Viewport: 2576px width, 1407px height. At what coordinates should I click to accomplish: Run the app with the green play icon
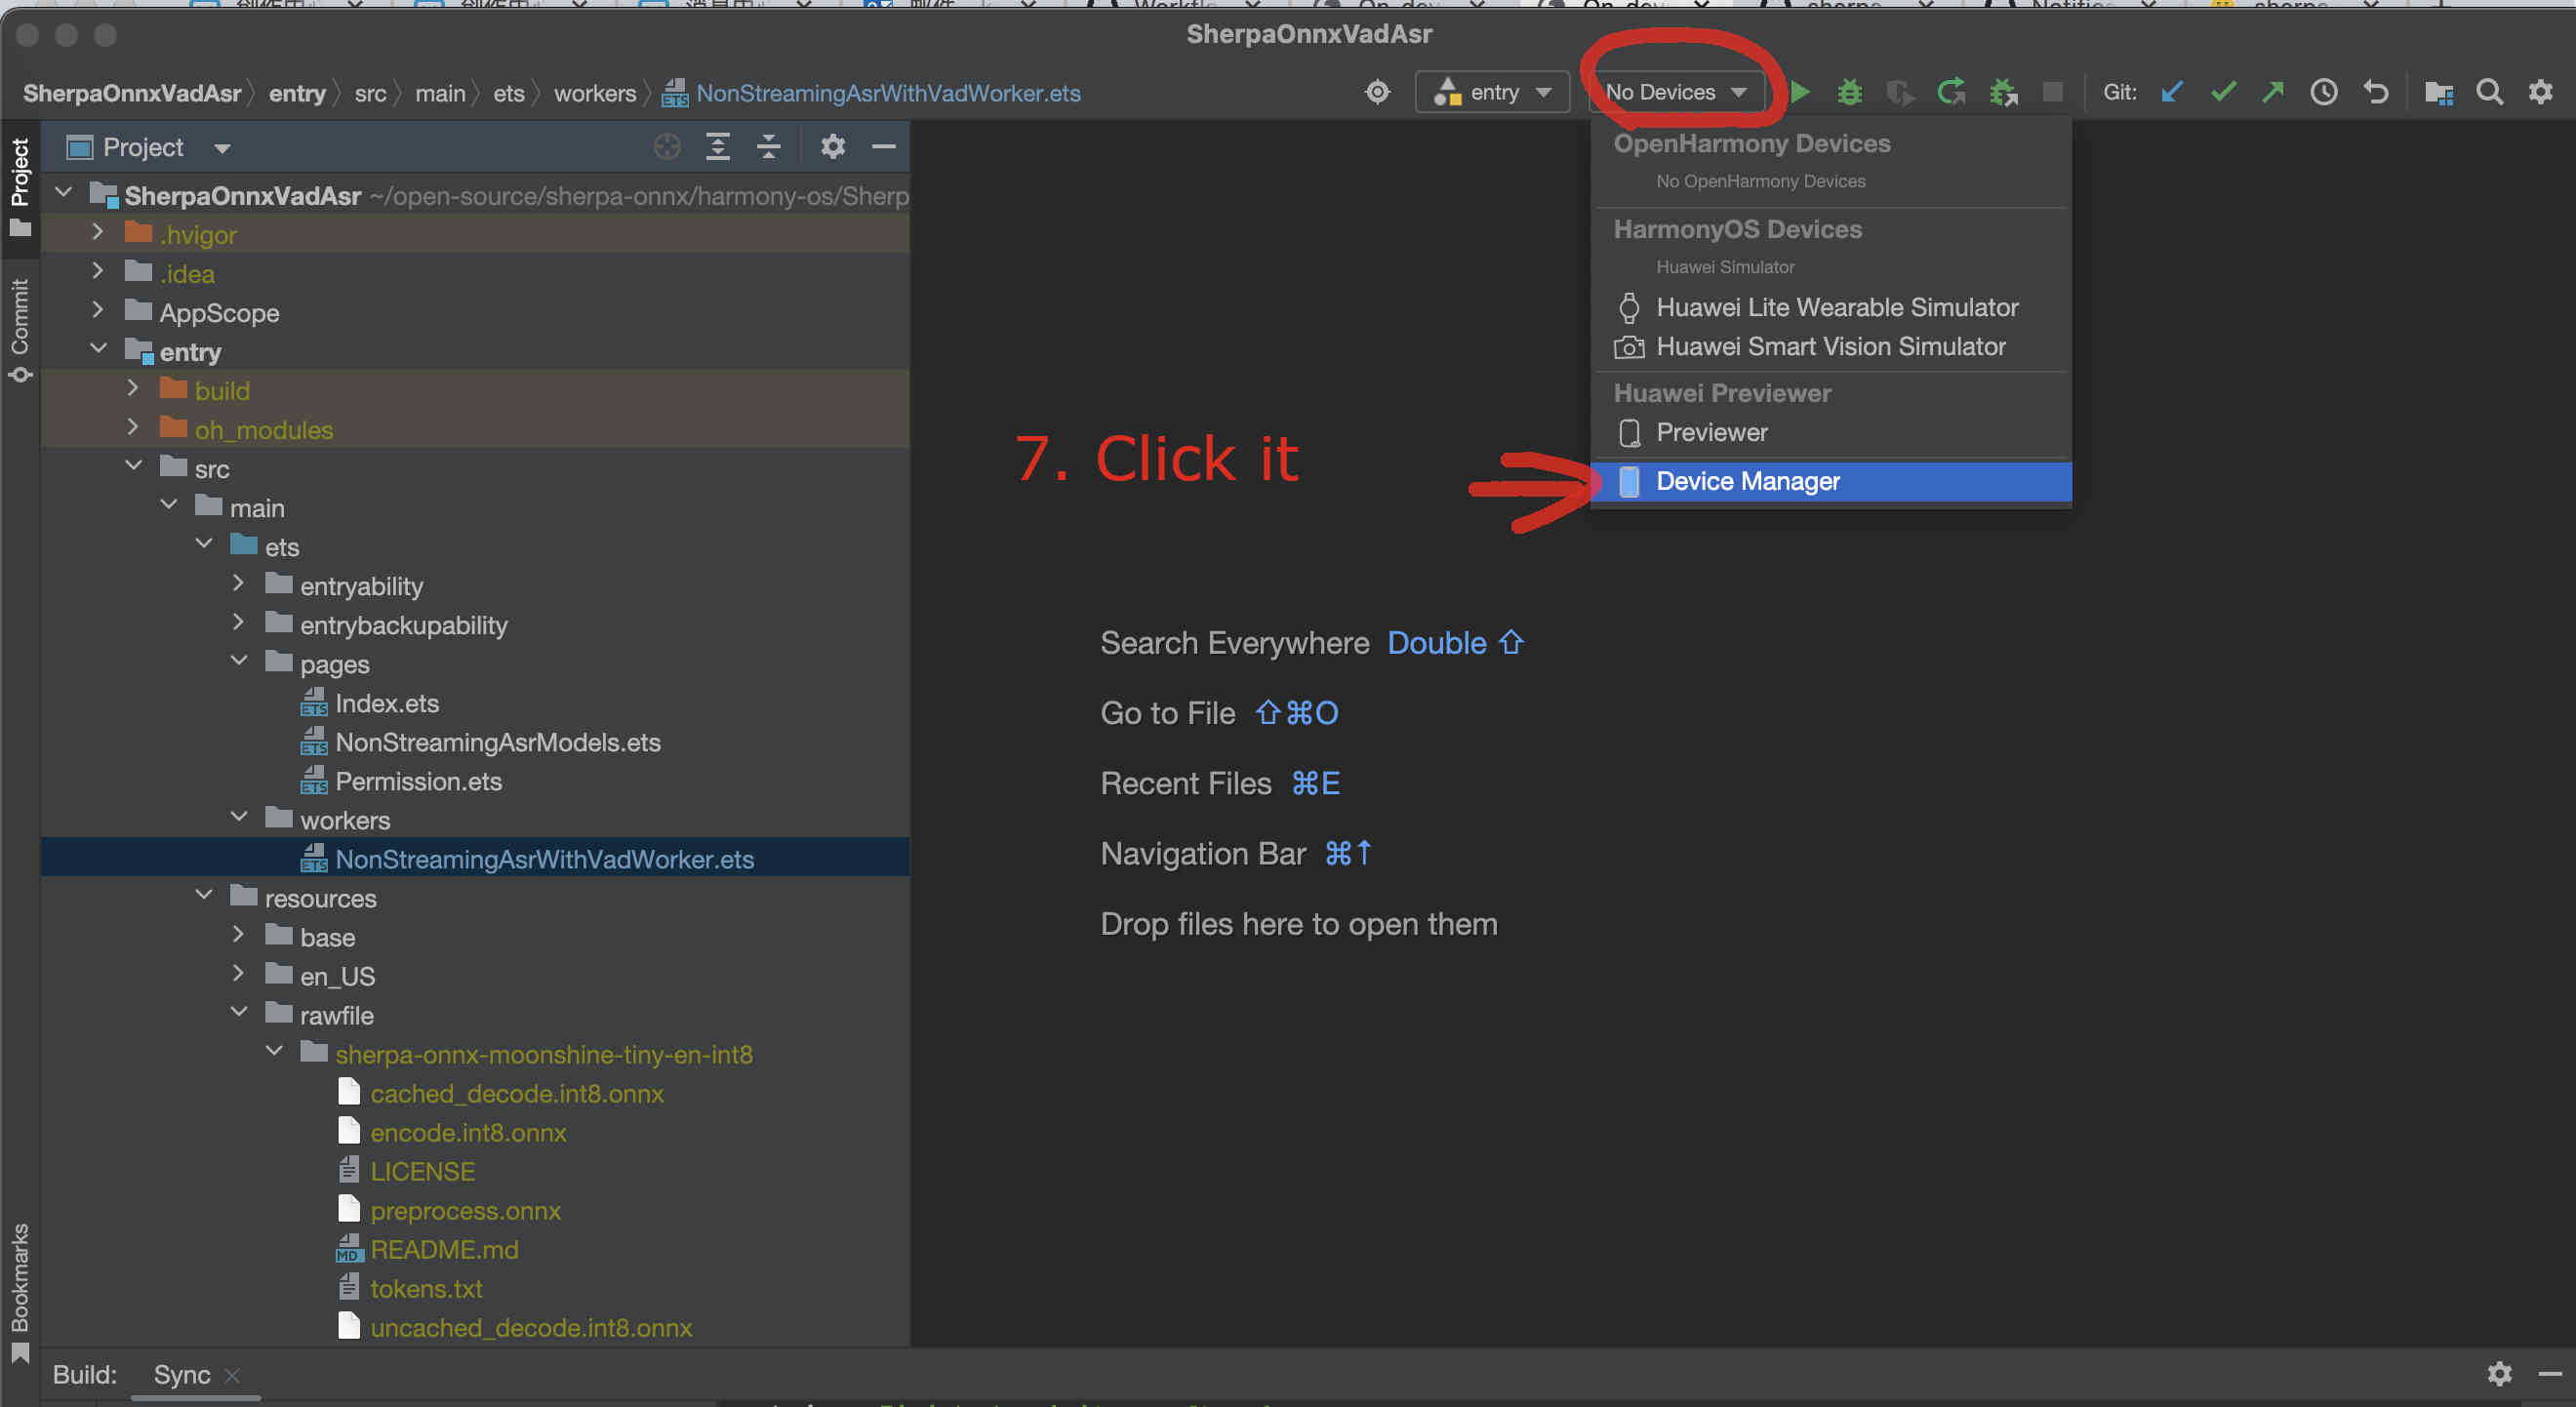1800,92
